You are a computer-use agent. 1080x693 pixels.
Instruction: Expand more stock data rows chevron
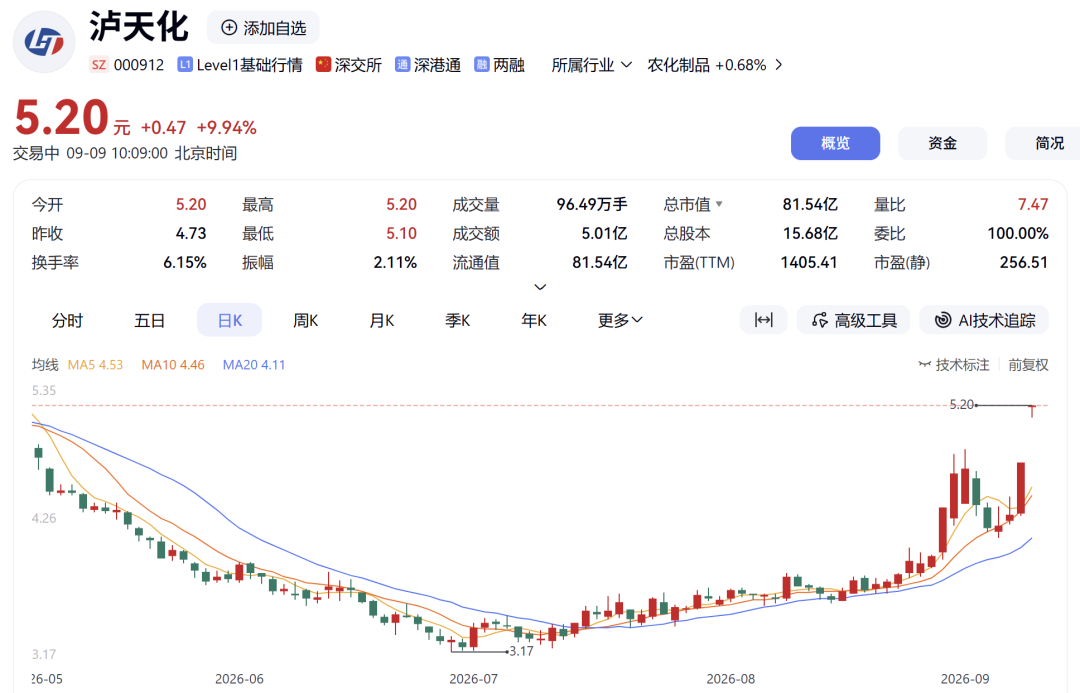click(x=541, y=287)
